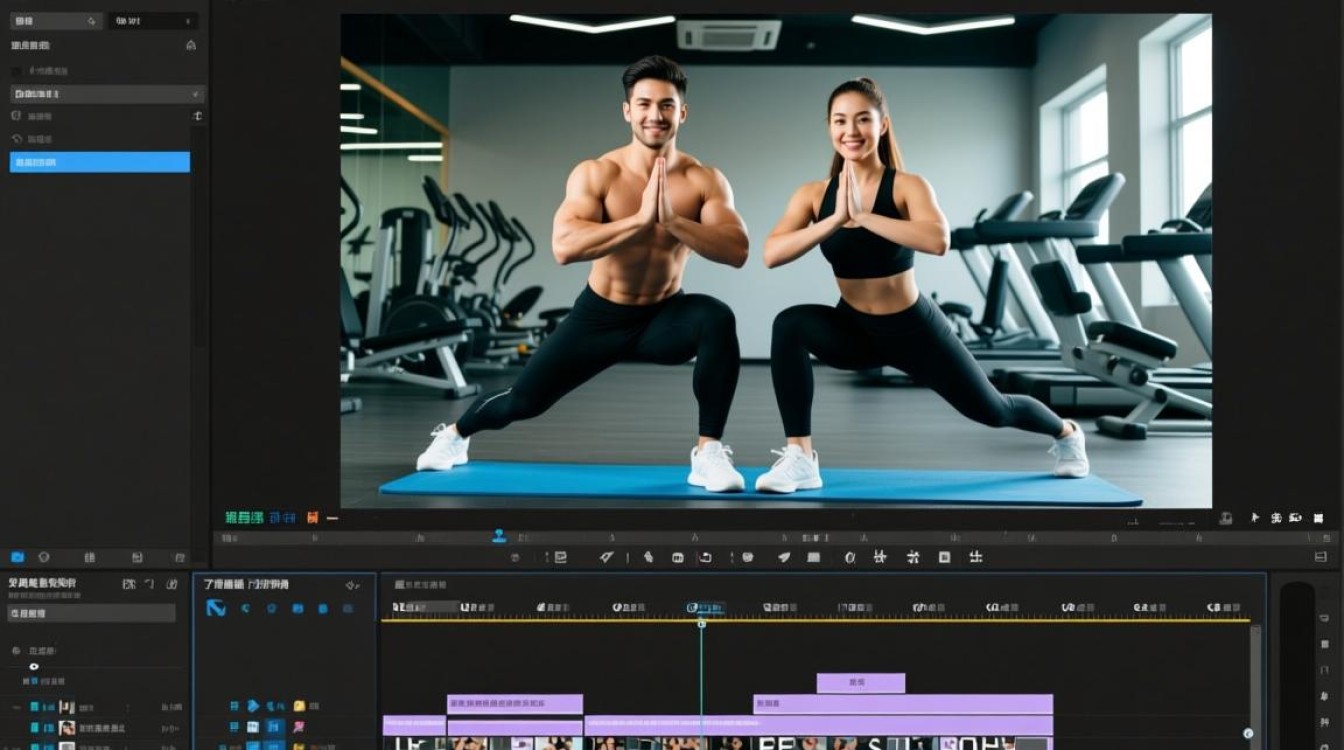Click the small purple clip on top track
Image resolution: width=1344 pixels, height=750 pixels.
[x=861, y=683]
